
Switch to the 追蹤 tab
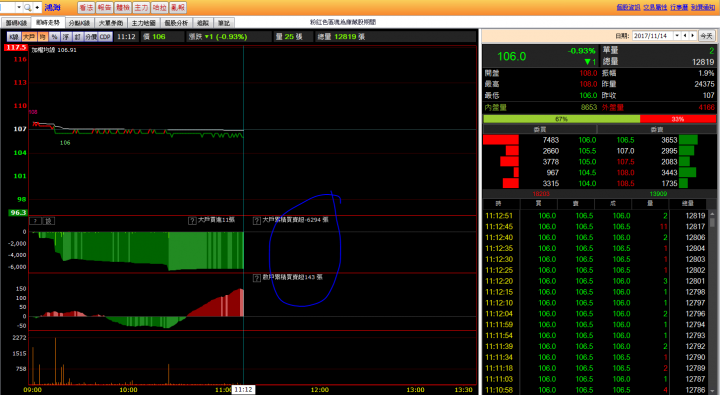(x=202, y=23)
